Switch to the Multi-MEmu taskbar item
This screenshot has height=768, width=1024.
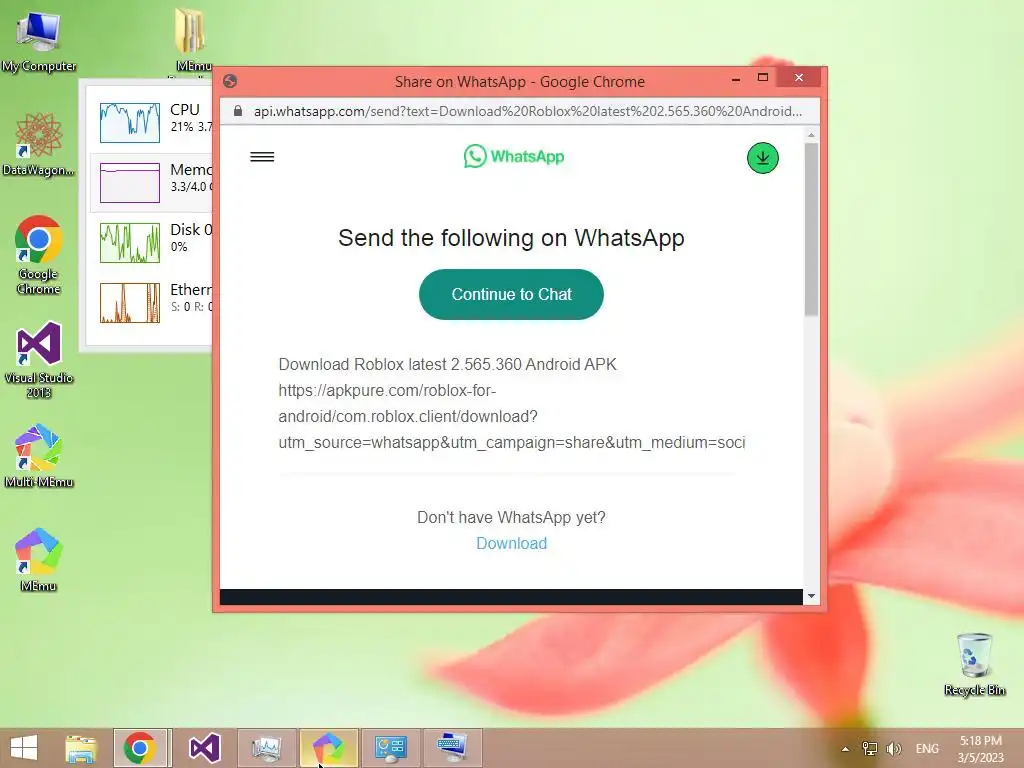coord(328,748)
